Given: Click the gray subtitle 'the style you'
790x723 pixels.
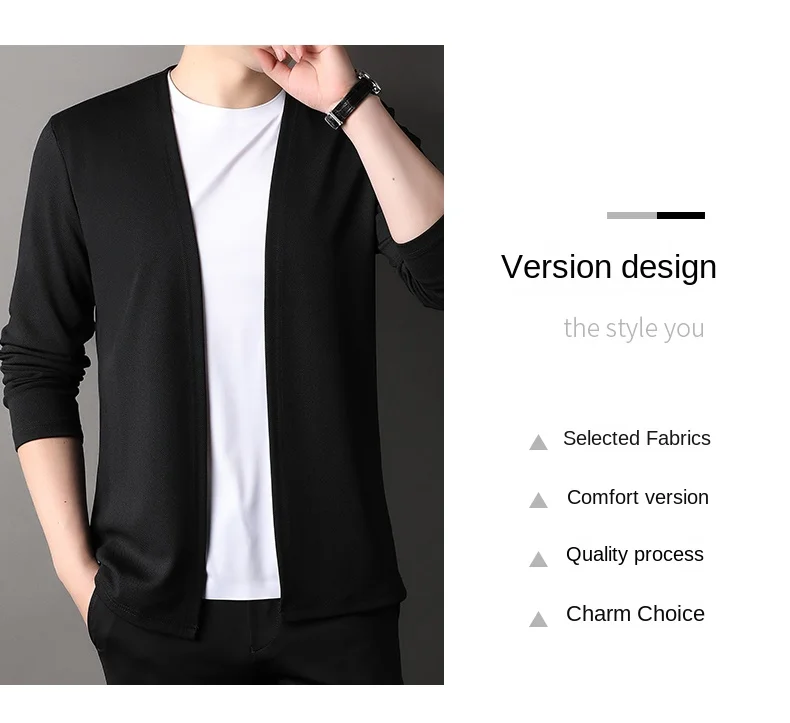Looking at the screenshot, I should tap(634, 328).
